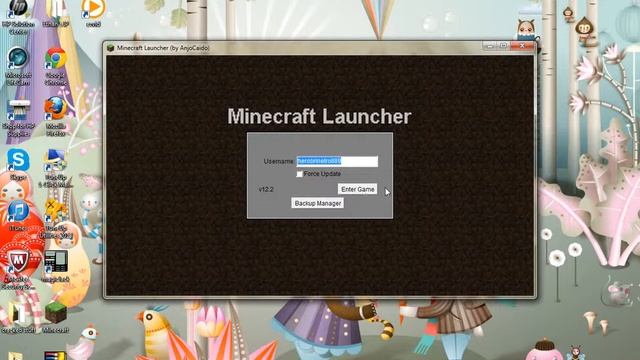Select the orange play-button desktop shortcut
The image size is (640, 360).
click(93, 13)
